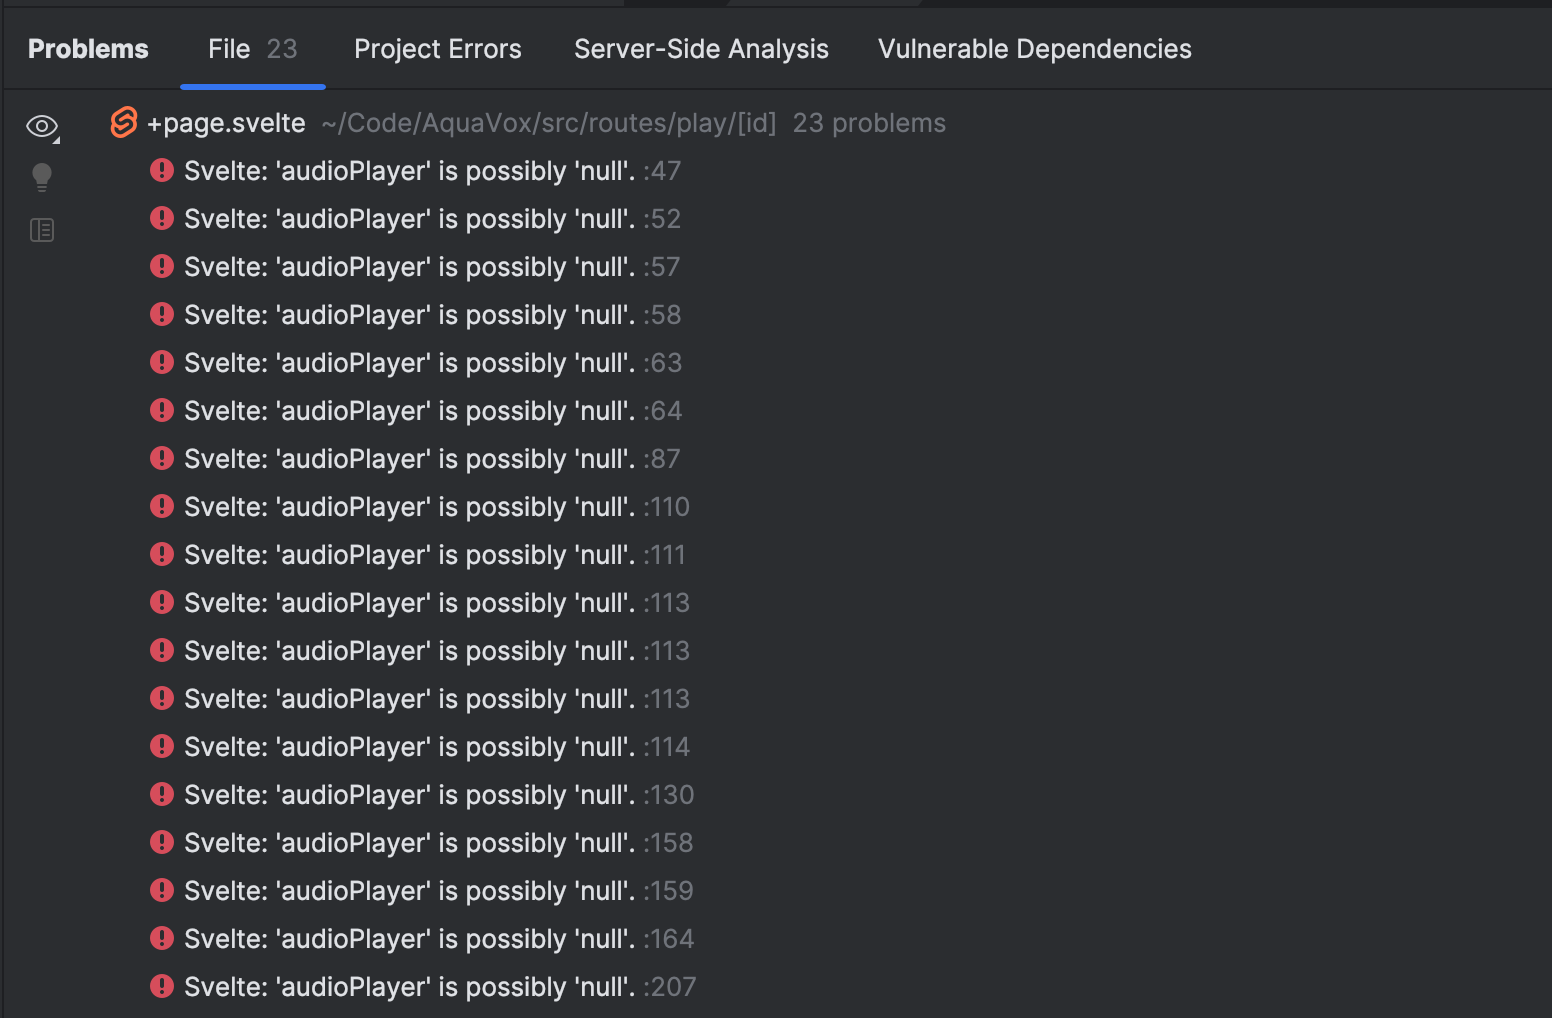1552x1018 pixels.
Task: Click the error icon beside the :87 entry
Action: coord(161,458)
